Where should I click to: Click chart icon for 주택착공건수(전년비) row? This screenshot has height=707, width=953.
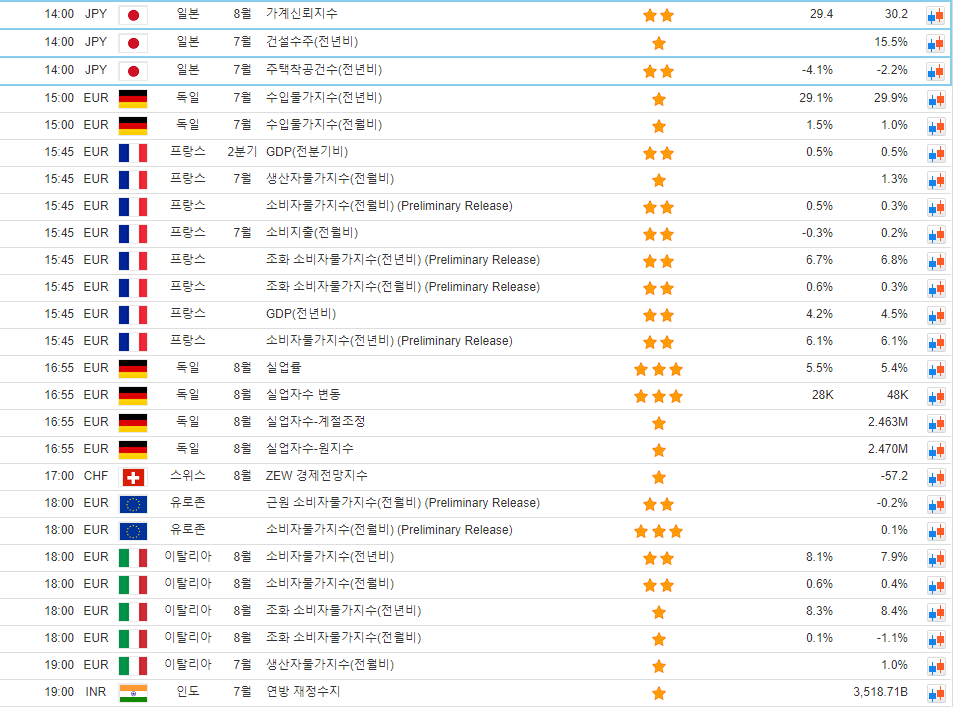pos(935,71)
